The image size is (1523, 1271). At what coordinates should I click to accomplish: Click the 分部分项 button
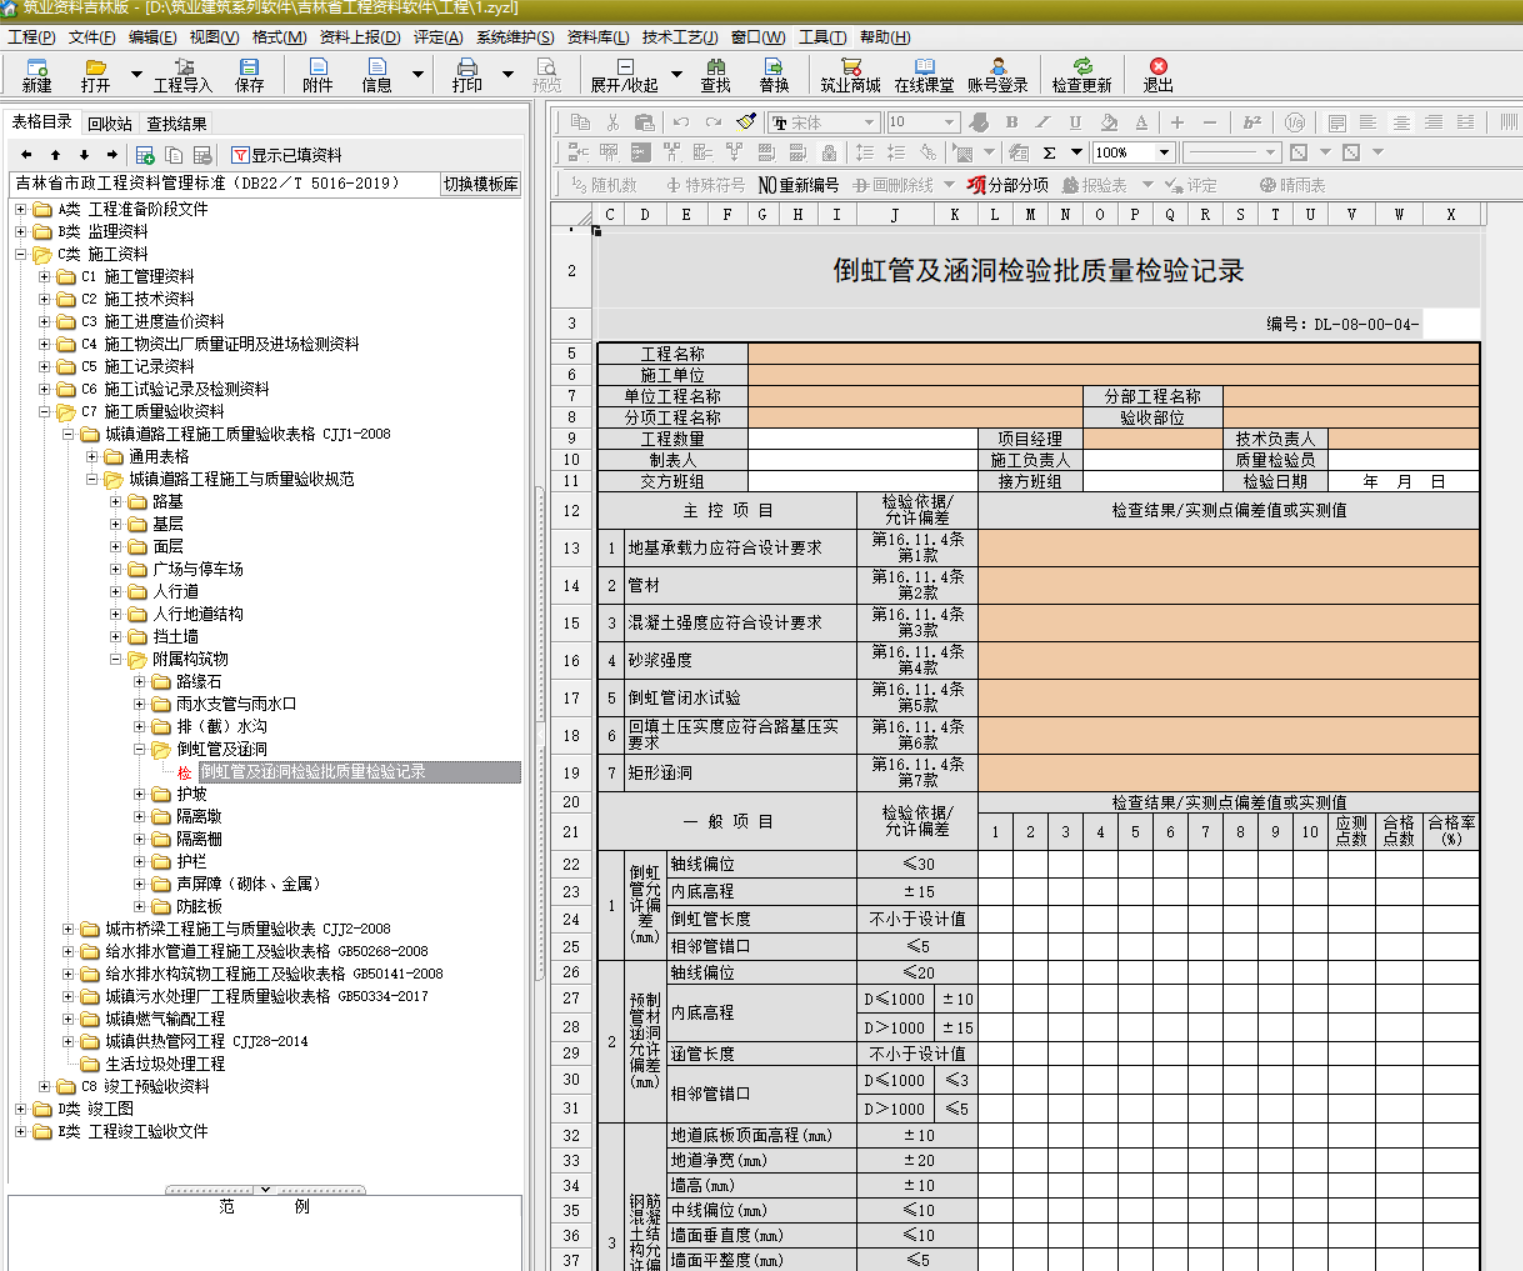(x=1008, y=185)
